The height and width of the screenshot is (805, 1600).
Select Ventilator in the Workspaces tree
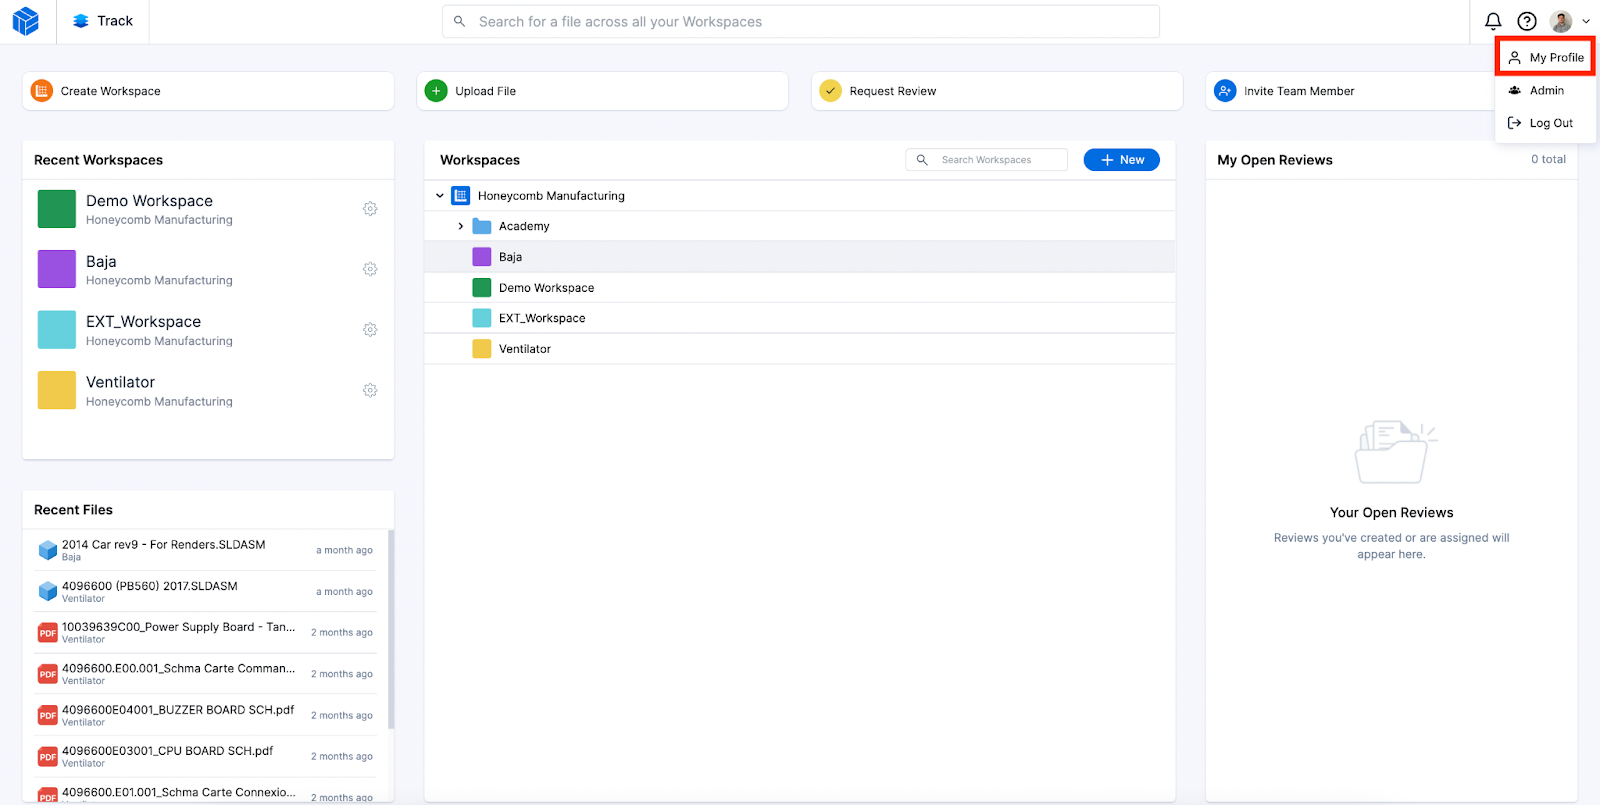coord(525,349)
